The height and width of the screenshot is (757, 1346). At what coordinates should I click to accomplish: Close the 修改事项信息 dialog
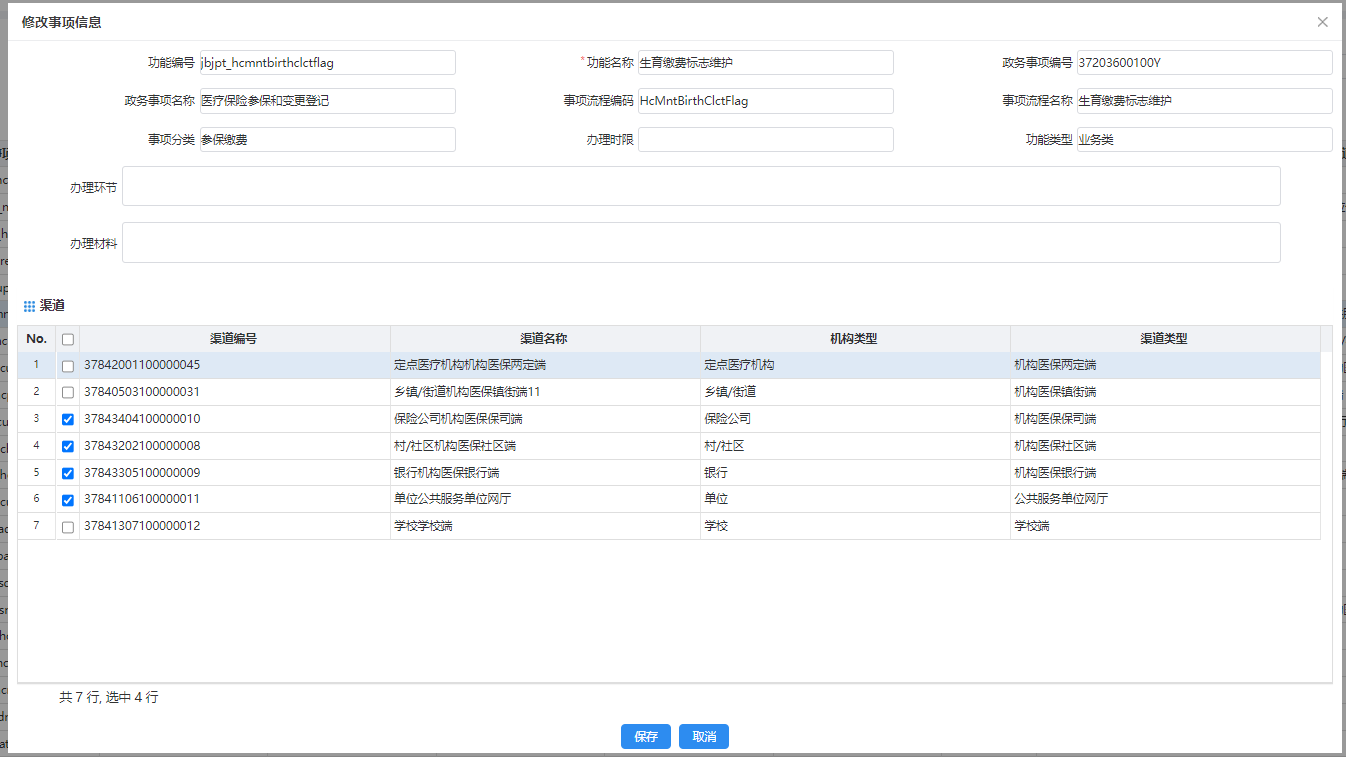pos(1322,22)
